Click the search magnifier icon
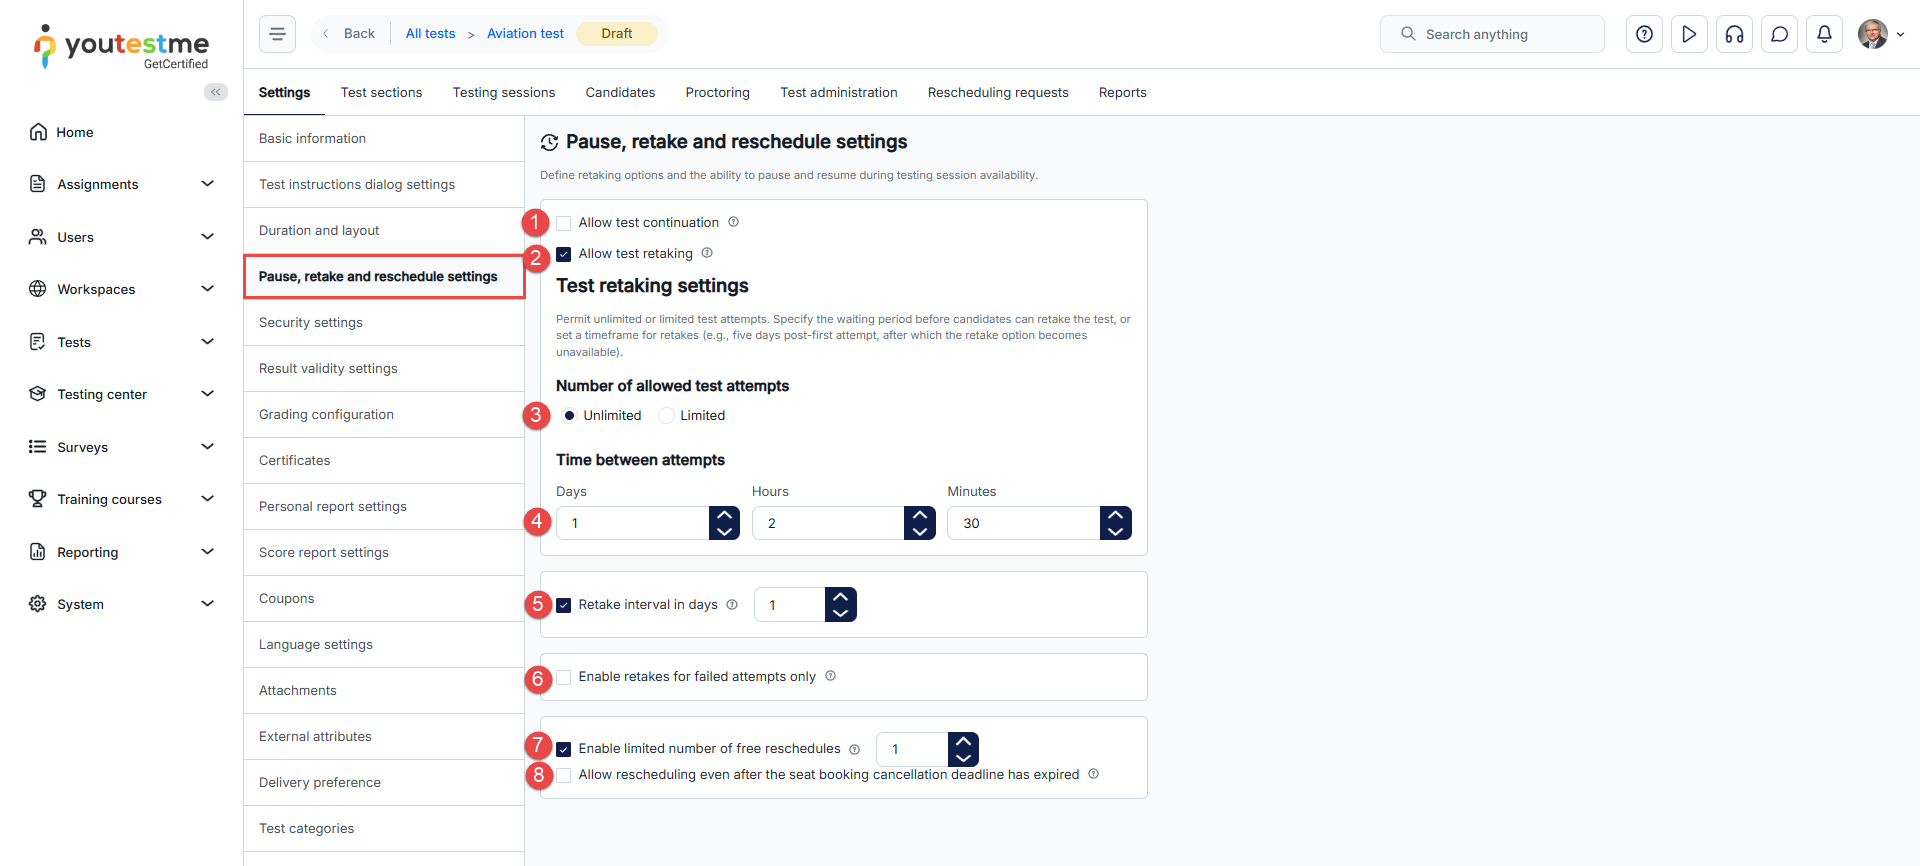 [x=1408, y=34]
